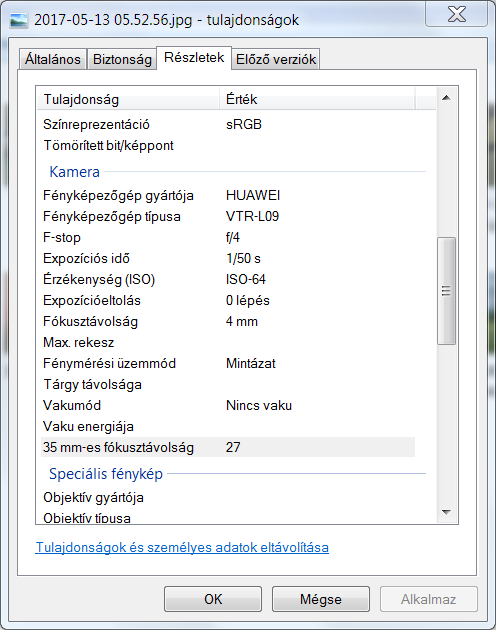Select the Vakumód row
The width and height of the screenshot is (496, 630).
(228, 405)
